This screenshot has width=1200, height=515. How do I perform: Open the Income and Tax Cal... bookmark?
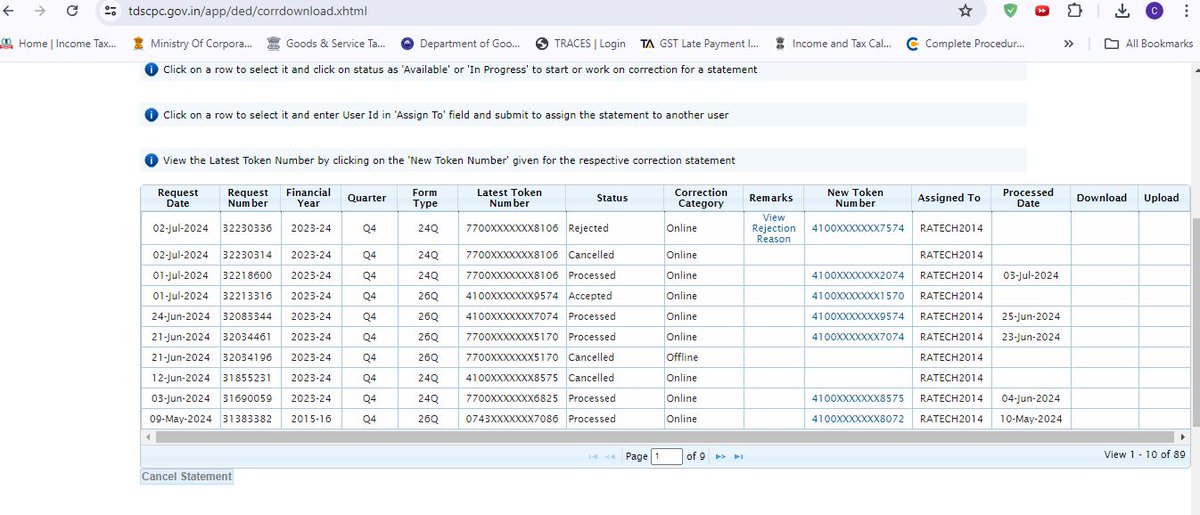coord(832,44)
